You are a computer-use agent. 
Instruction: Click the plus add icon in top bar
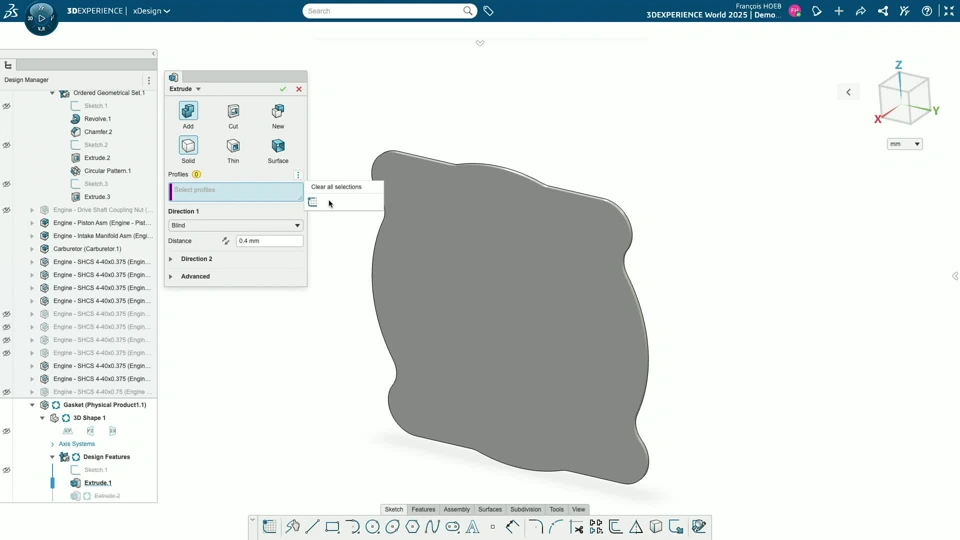(839, 11)
